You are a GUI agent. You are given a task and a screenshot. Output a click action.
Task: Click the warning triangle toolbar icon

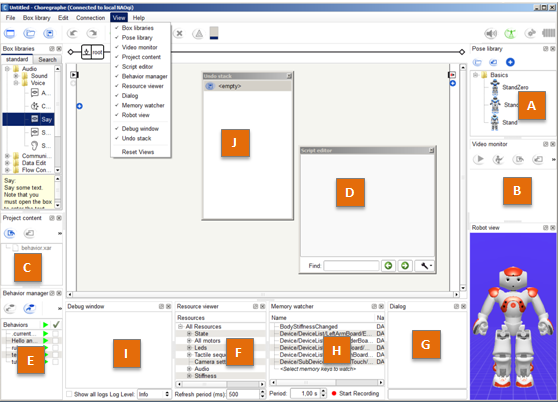click(198, 34)
